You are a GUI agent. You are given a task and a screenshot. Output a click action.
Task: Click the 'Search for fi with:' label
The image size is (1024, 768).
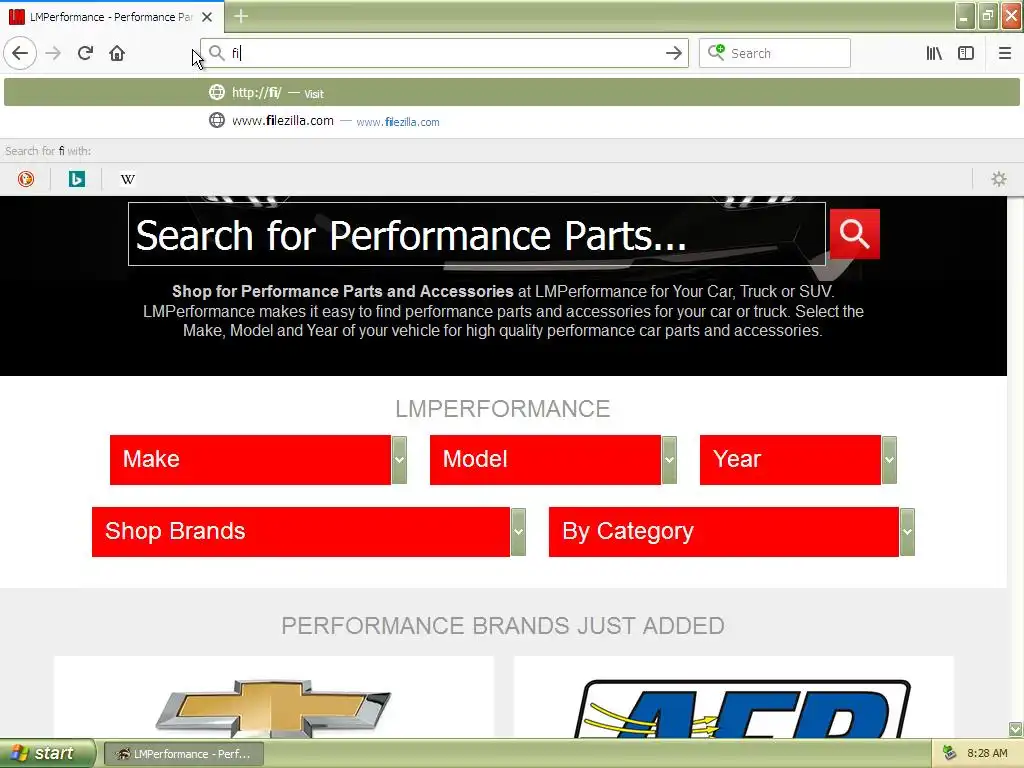(48, 151)
